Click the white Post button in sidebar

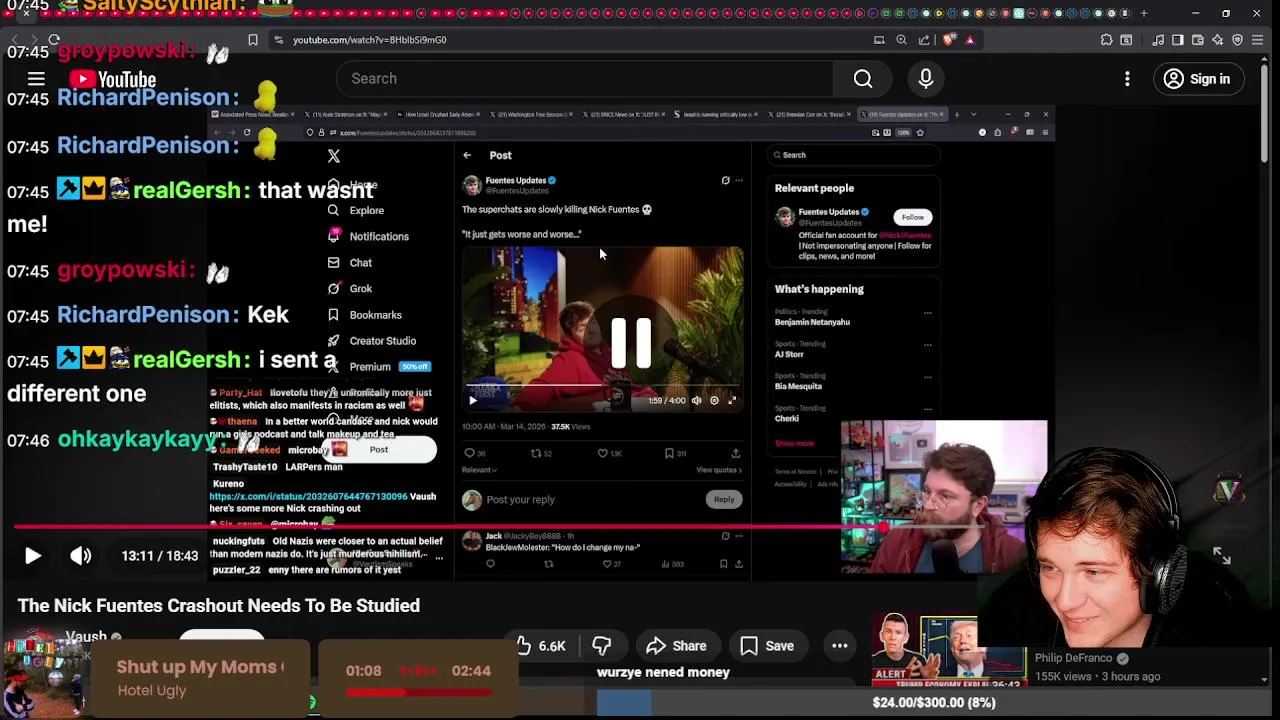click(x=379, y=450)
